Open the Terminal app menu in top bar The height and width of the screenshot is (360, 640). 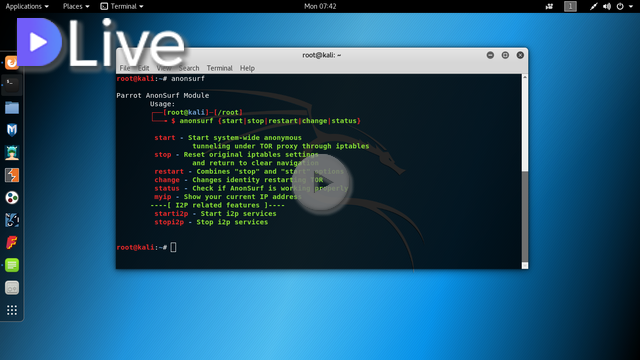(122, 6)
